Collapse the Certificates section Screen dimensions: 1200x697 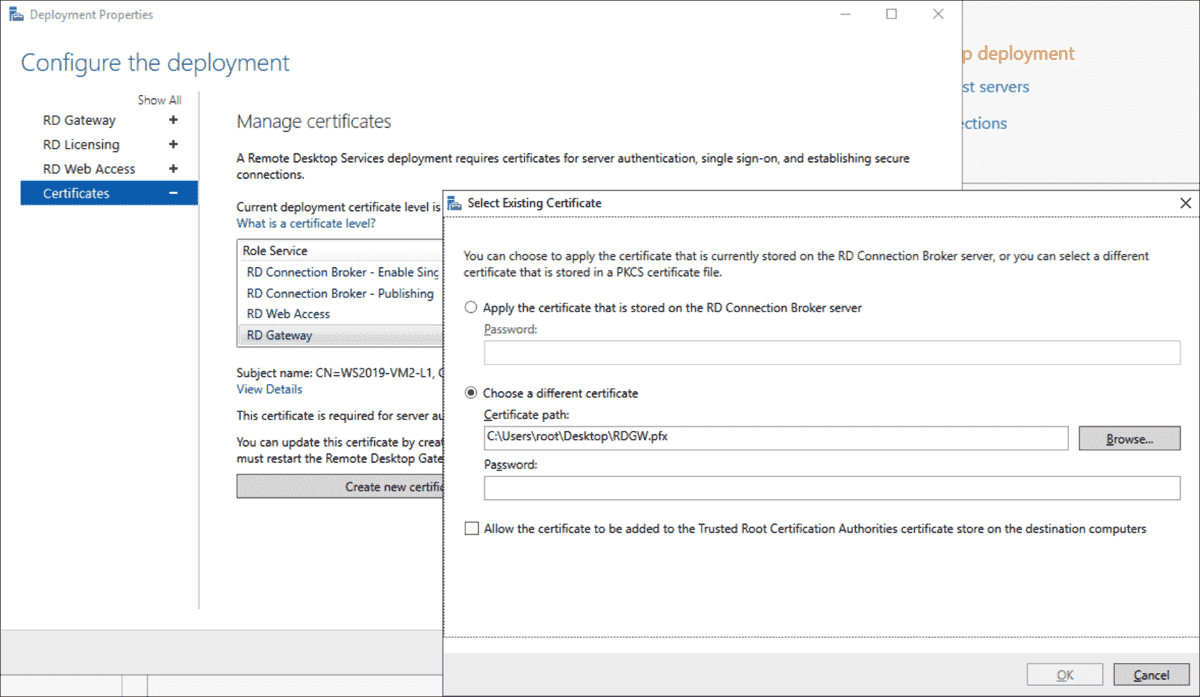click(172, 192)
